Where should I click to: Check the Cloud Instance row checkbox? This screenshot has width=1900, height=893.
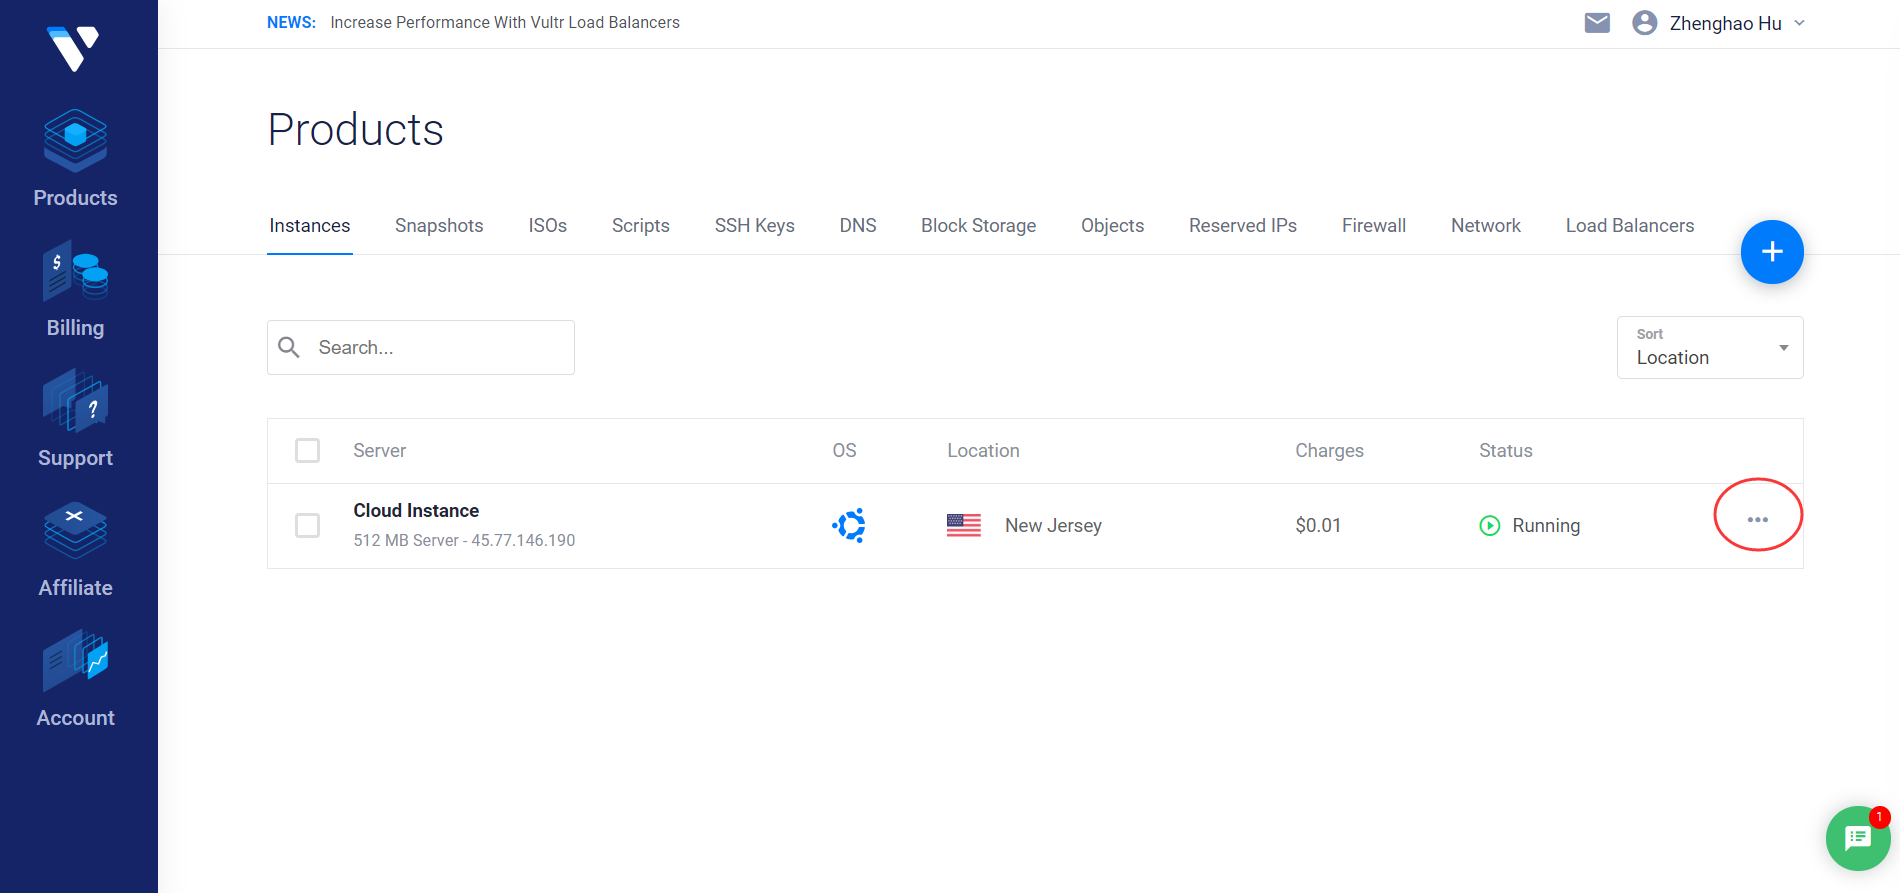click(307, 525)
